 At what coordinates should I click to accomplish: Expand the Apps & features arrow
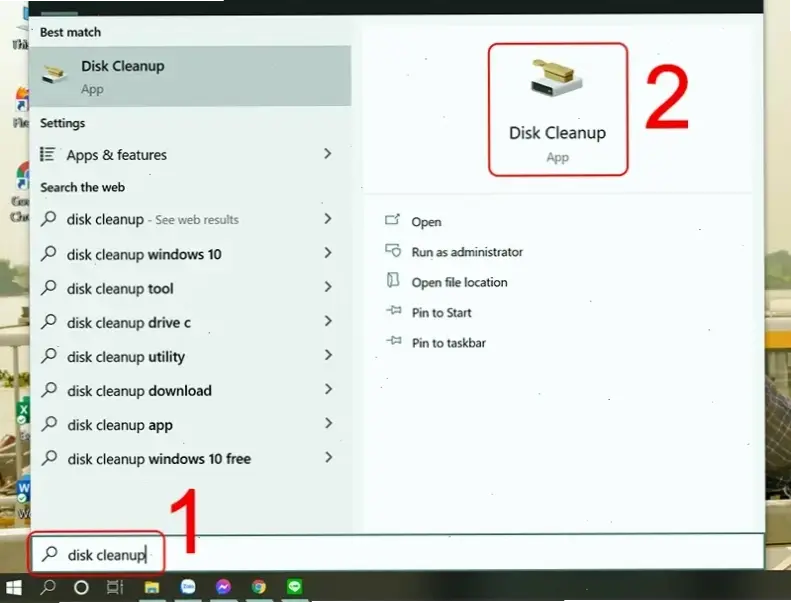327,154
